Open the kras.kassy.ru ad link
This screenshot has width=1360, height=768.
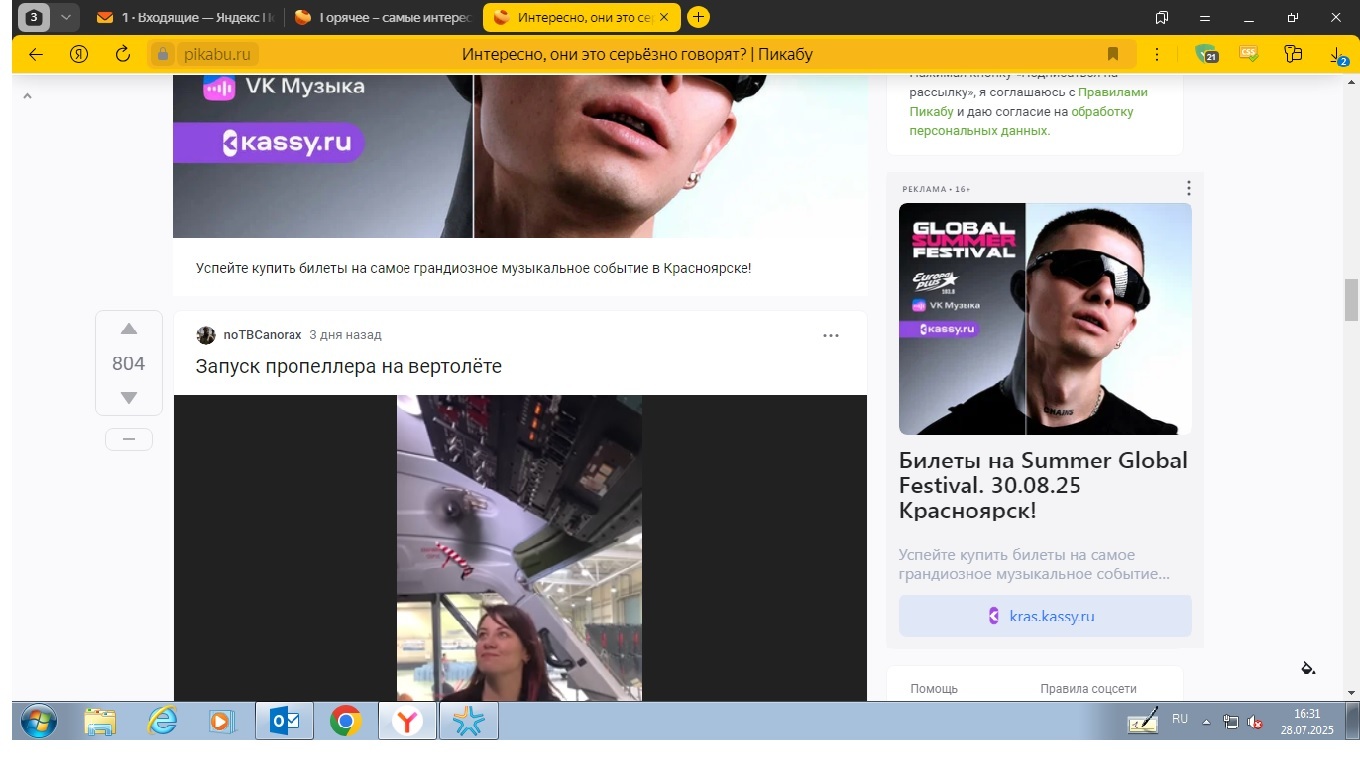click(1044, 616)
